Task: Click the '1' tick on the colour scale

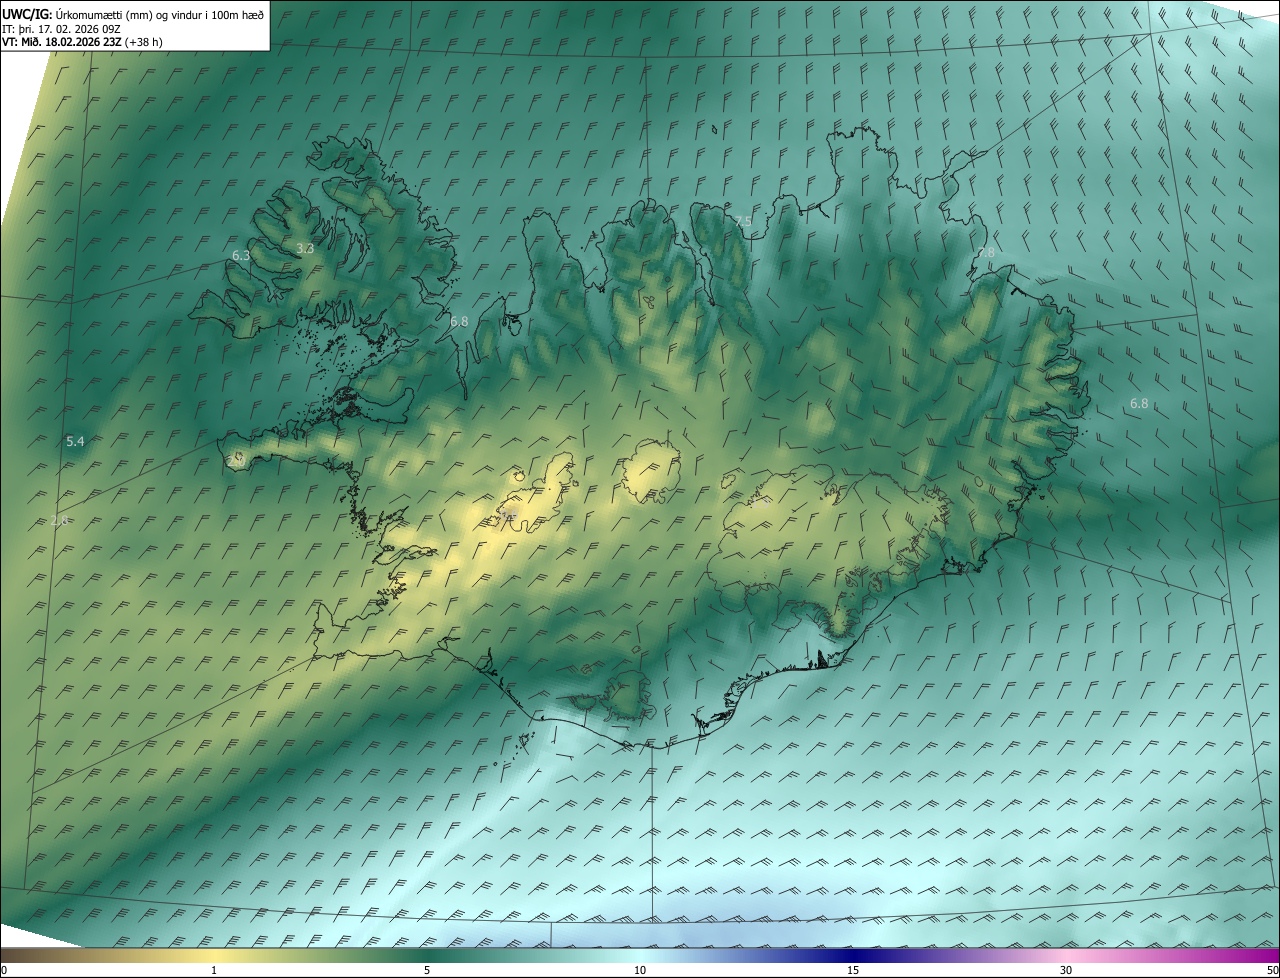Action: click(x=214, y=970)
